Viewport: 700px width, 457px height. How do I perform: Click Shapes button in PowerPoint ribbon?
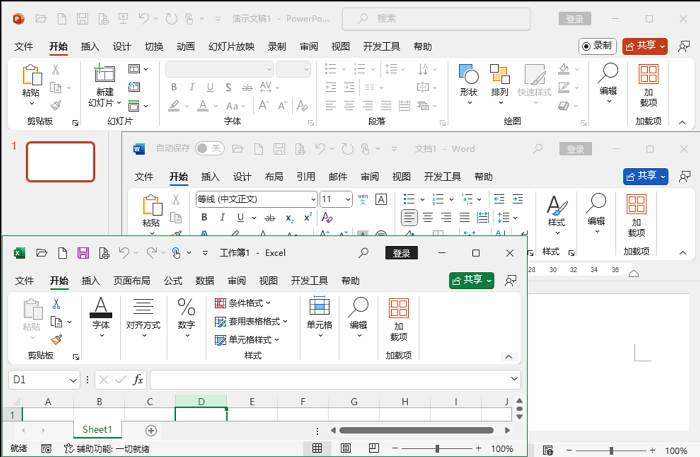(469, 85)
